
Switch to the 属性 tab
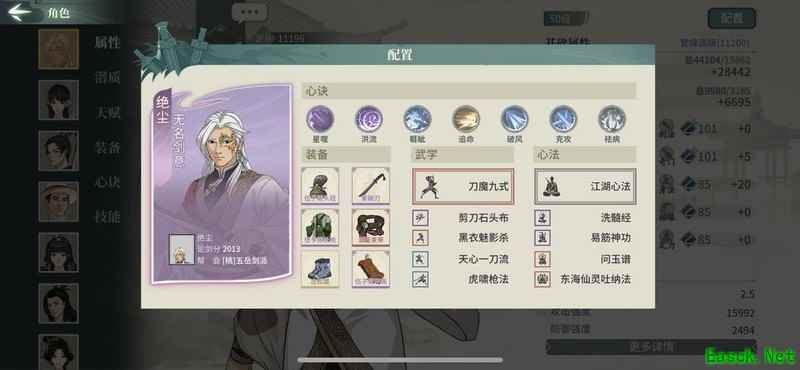click(107, 43)
